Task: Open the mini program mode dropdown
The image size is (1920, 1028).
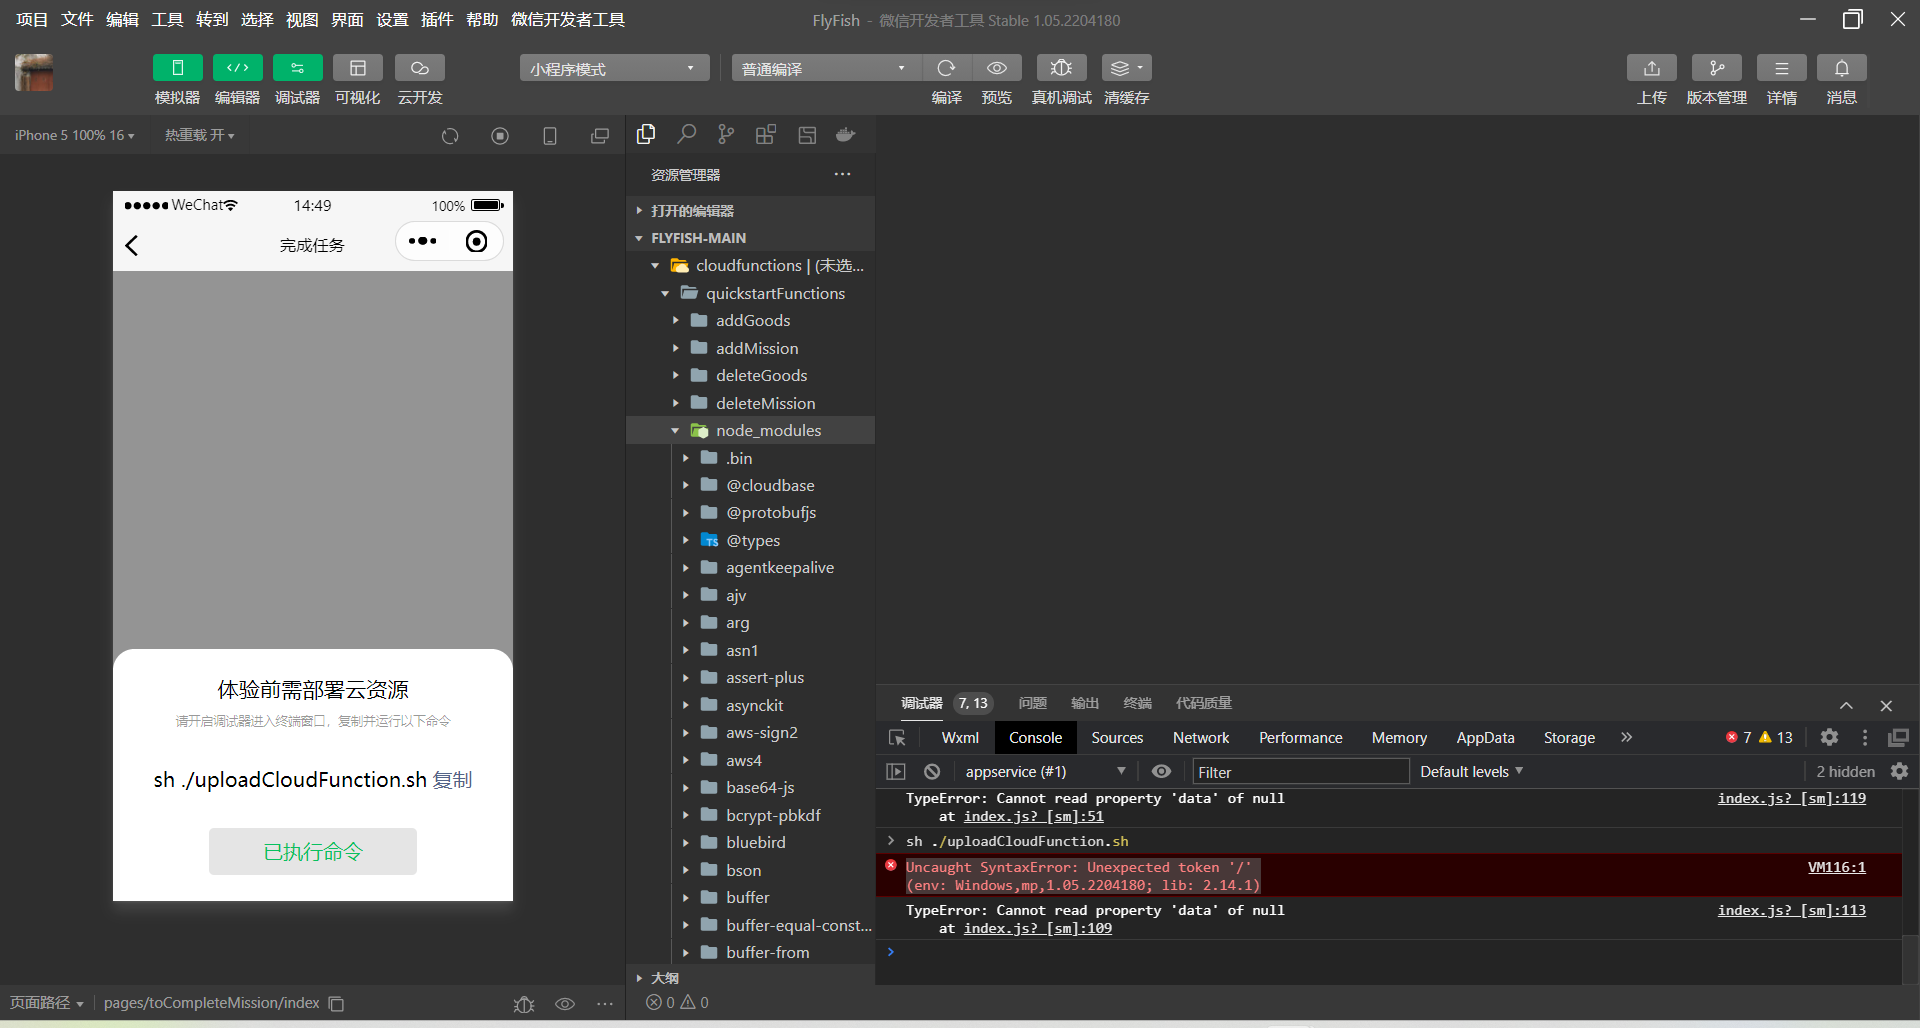Action: 614,68
